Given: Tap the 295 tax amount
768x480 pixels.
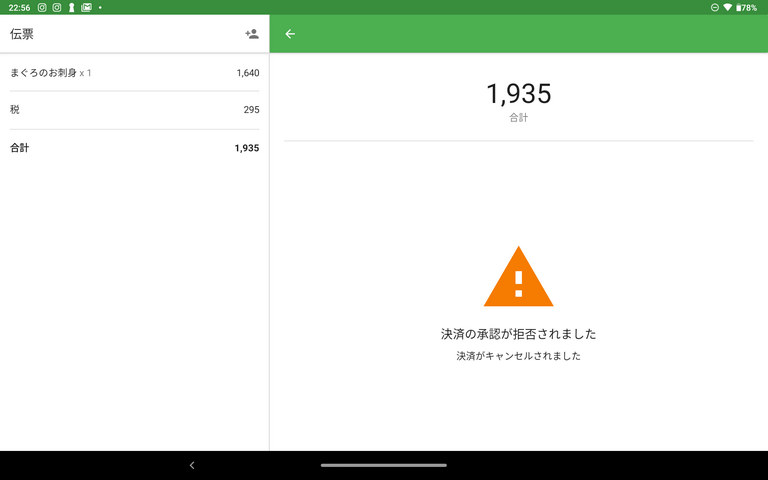Looking at the screenshot, I should (x=251, y=110).
